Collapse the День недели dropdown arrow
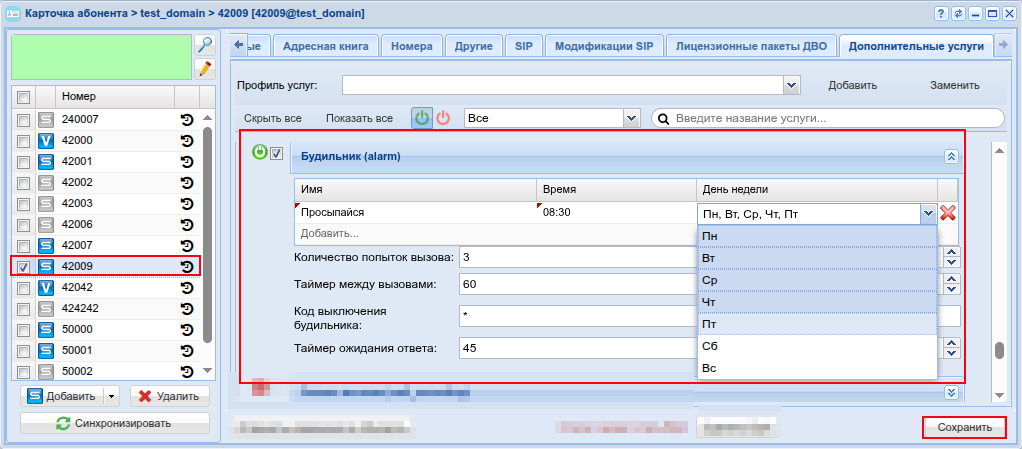 pos(928,212)
